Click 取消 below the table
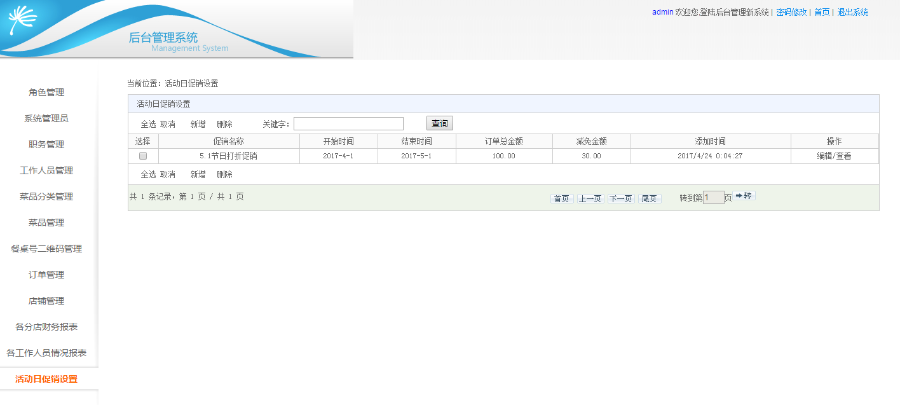The width and height of the screenshot is (900, 405). coord(168,174)
